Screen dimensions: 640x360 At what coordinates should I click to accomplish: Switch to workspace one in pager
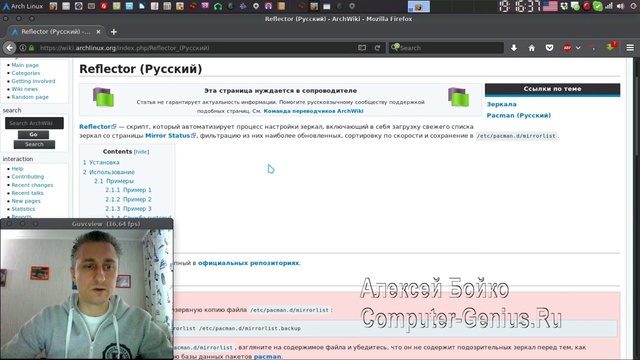click(x=418, y=7)
